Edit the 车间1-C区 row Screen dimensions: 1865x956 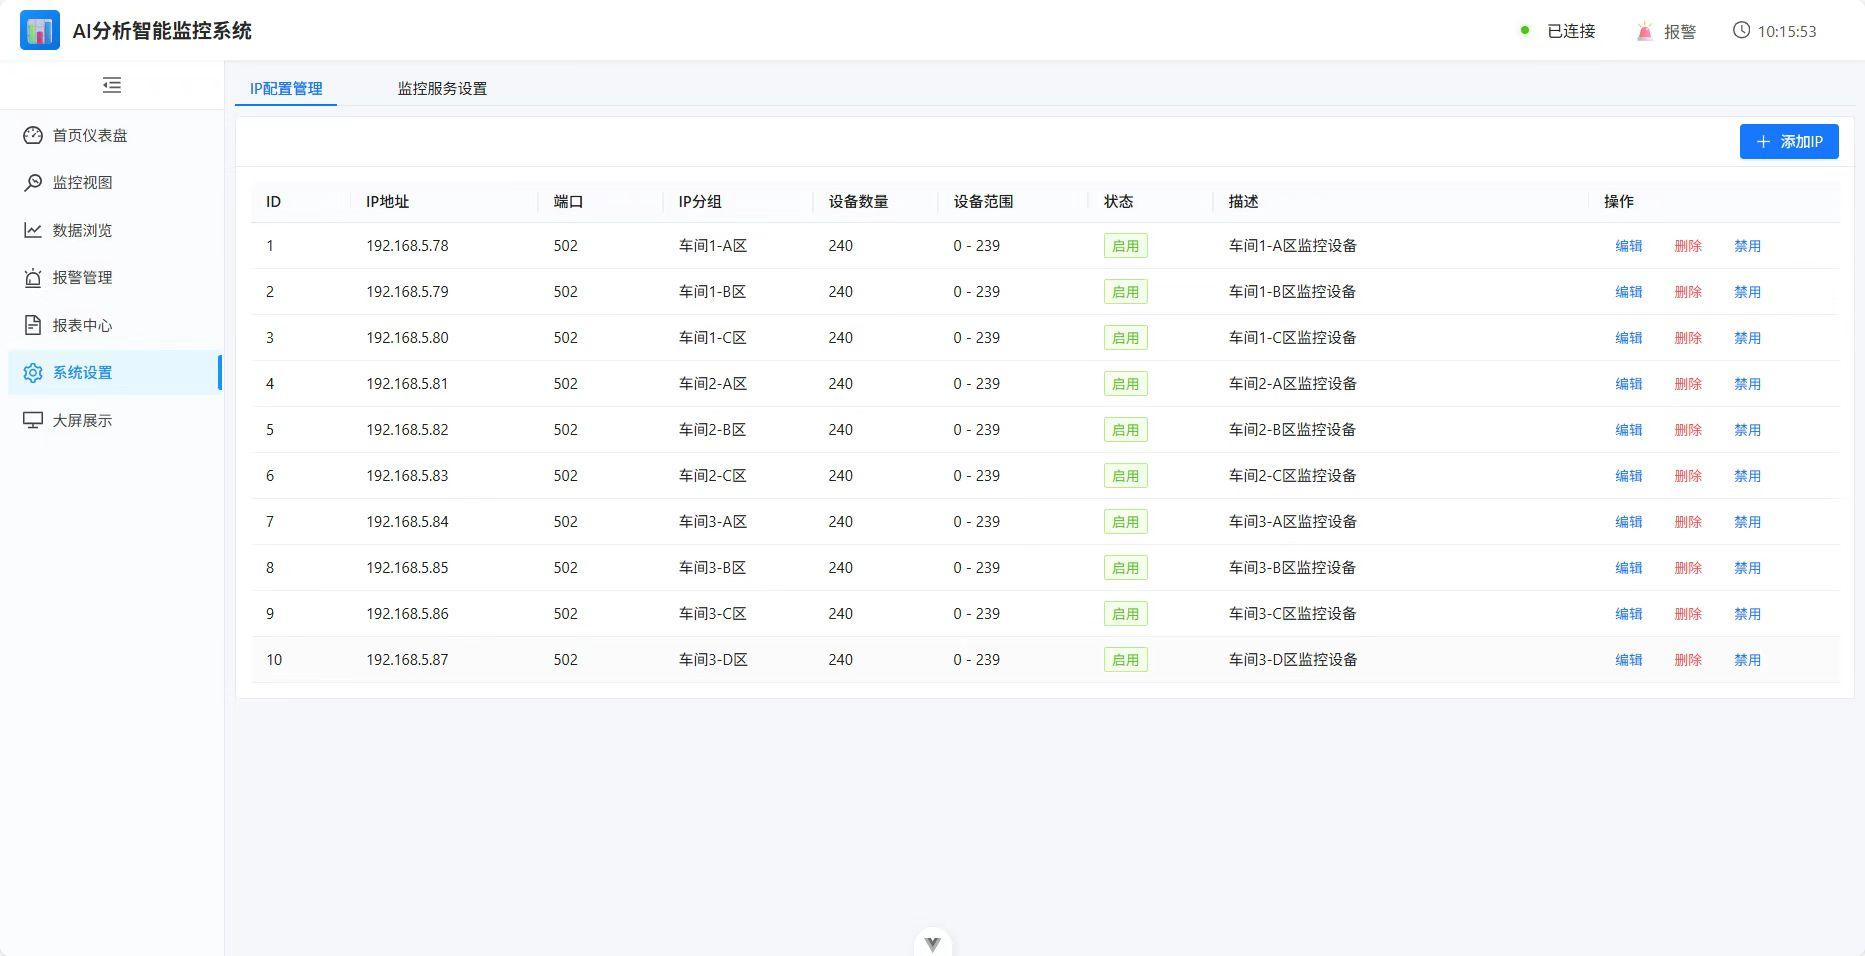click(1629, 338)
